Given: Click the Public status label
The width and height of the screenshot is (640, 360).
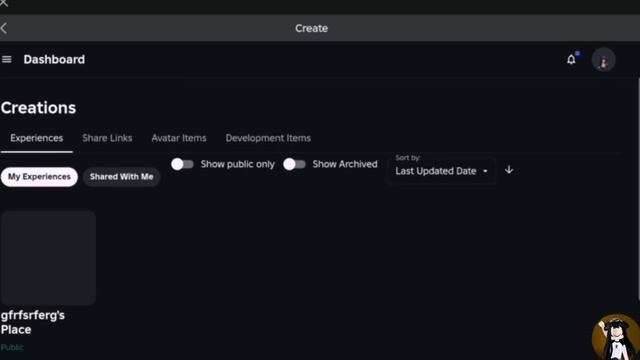Looking at the screenshot, I should 12,347.
